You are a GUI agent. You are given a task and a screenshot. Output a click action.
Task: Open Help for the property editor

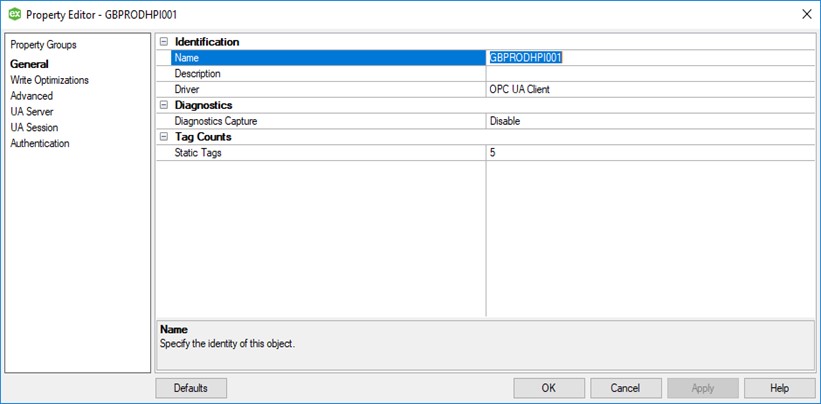779,388
